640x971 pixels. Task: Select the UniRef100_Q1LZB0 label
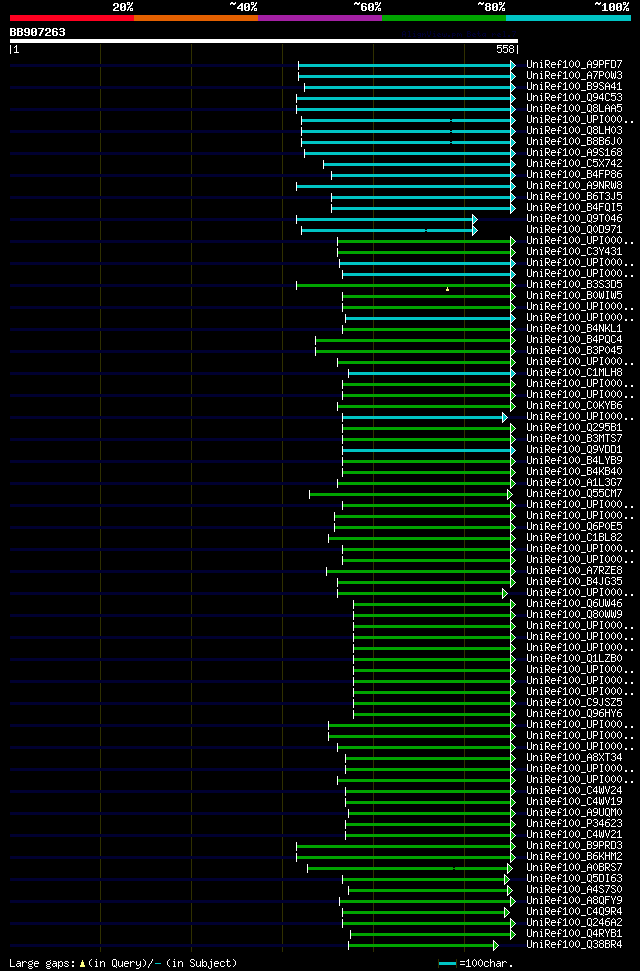tap(574, 659)
